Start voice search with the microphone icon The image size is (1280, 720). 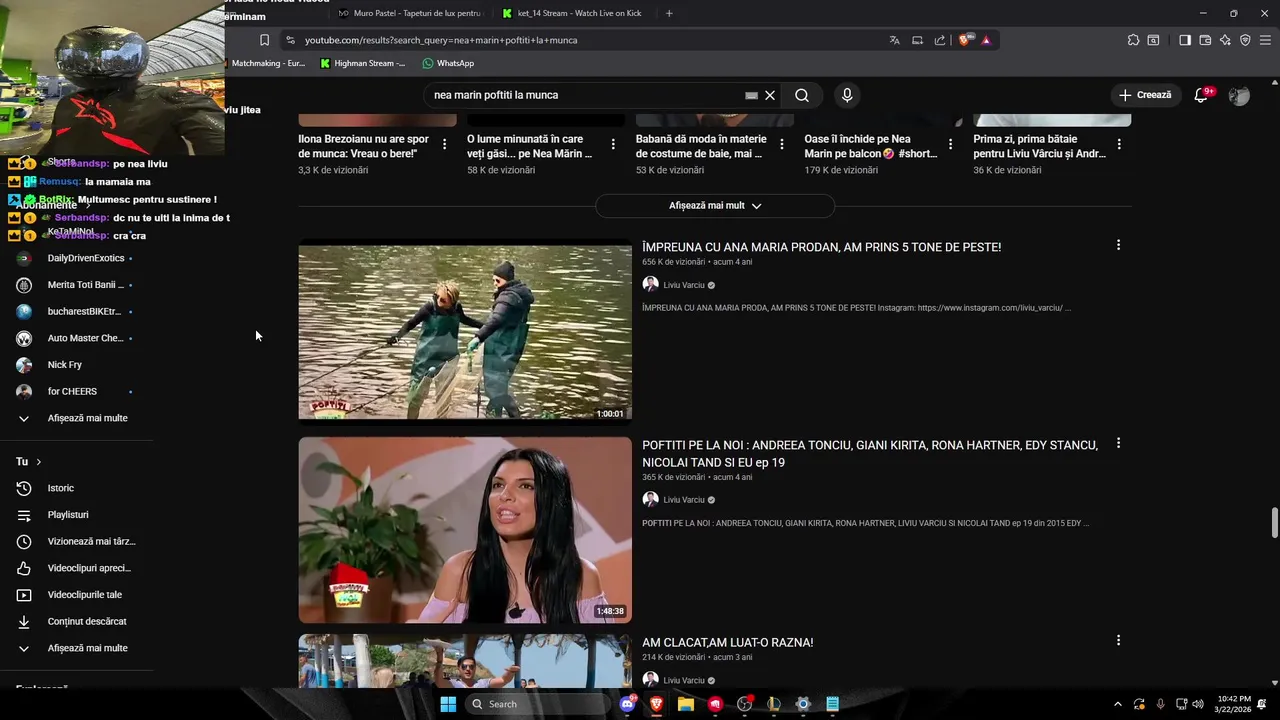pos(847,95)
